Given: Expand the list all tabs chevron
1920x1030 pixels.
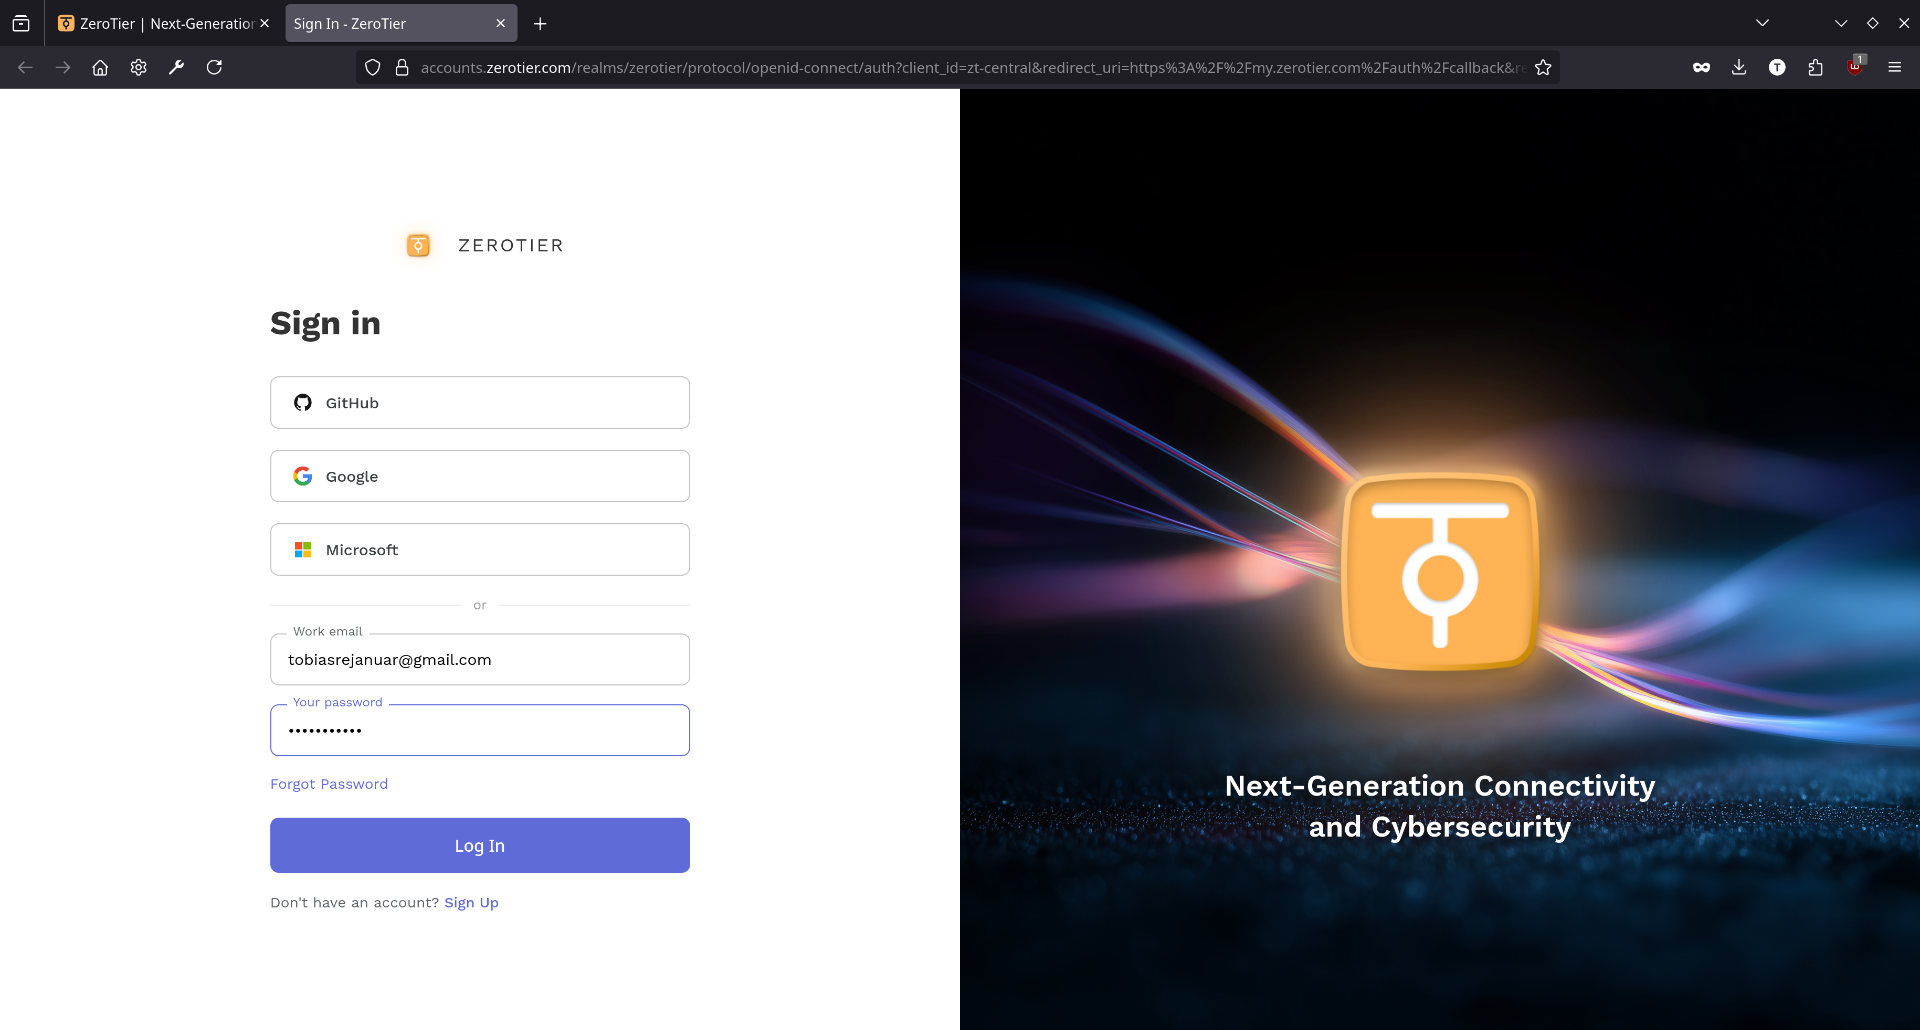Looking at the screenshot, I should point(1762,23).
